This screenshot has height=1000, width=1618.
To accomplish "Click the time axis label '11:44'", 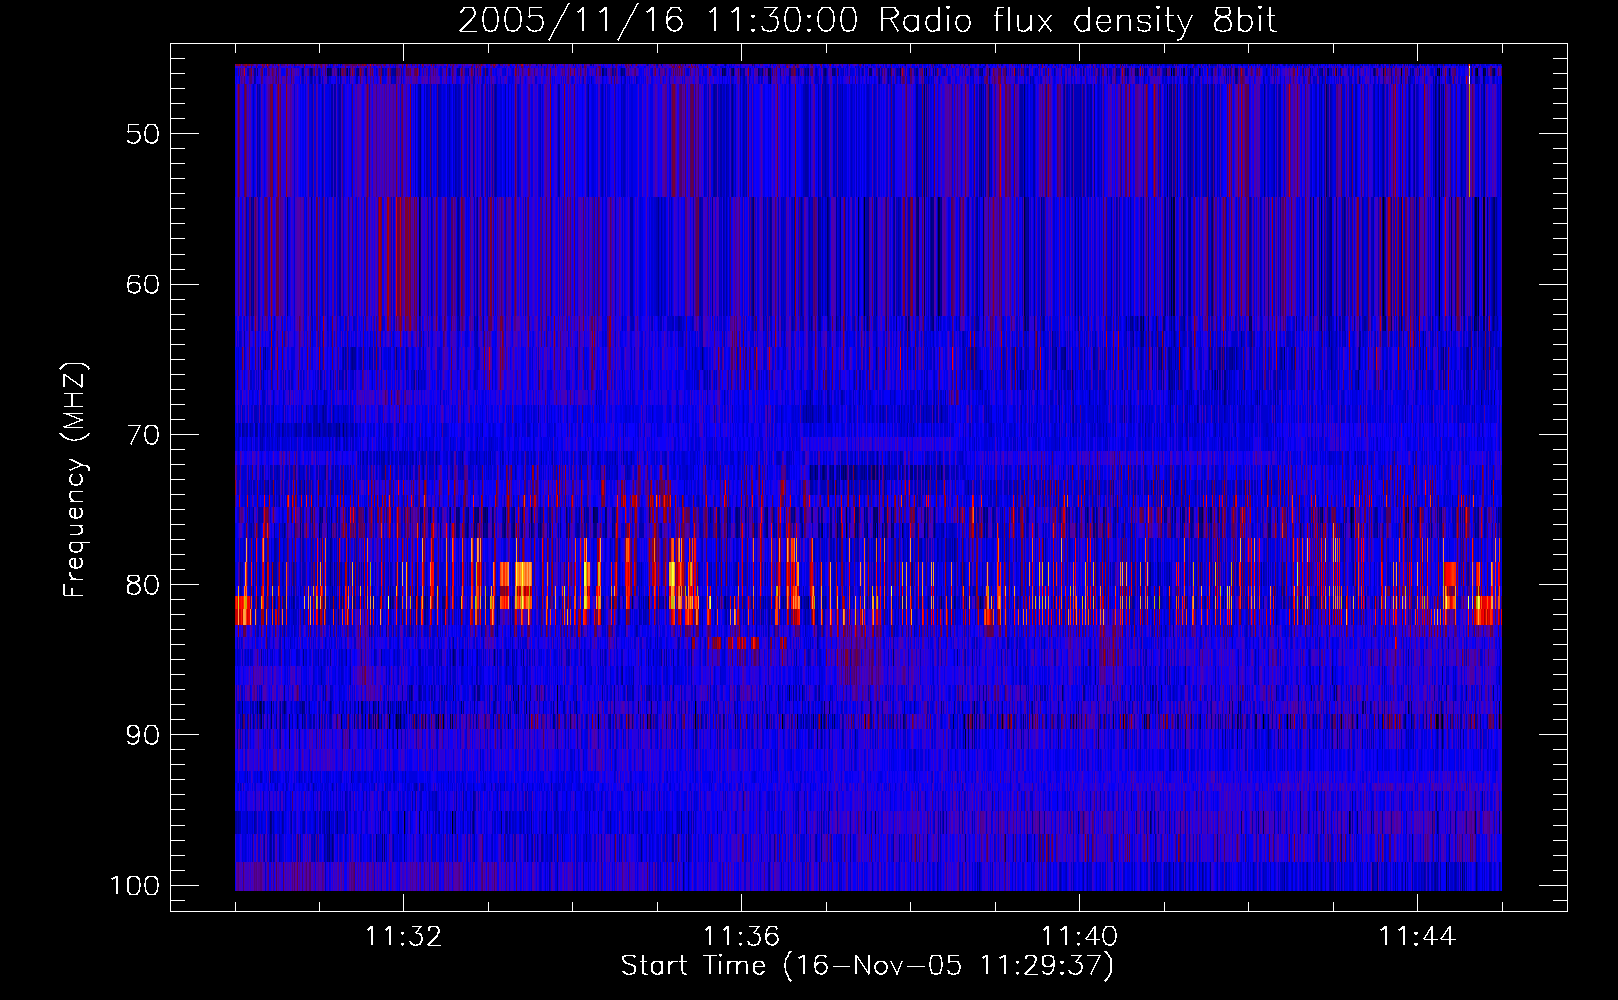I will (1417, 937).
